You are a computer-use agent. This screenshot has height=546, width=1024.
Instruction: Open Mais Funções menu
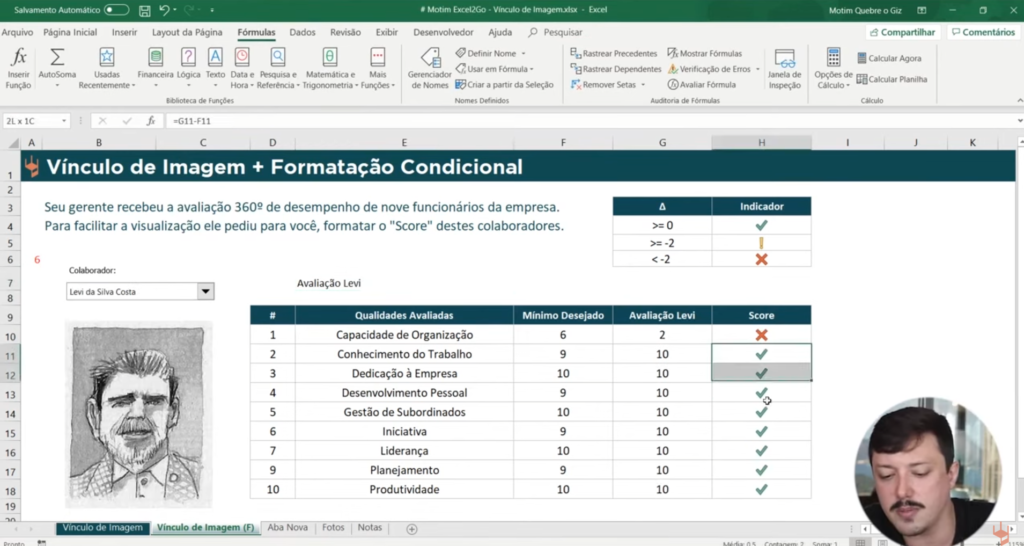[x=377, y=68]
